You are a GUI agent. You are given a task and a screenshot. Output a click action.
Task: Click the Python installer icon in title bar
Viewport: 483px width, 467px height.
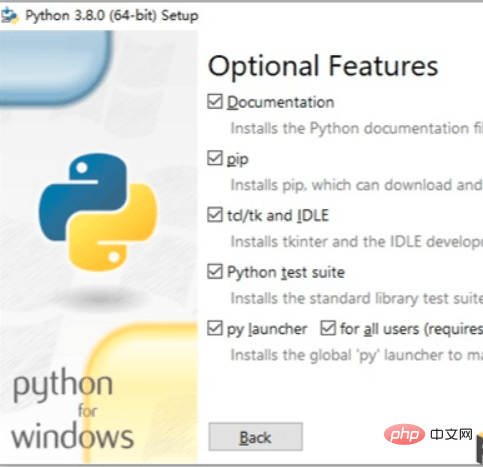pyautogui.click(x=9, y=16)
